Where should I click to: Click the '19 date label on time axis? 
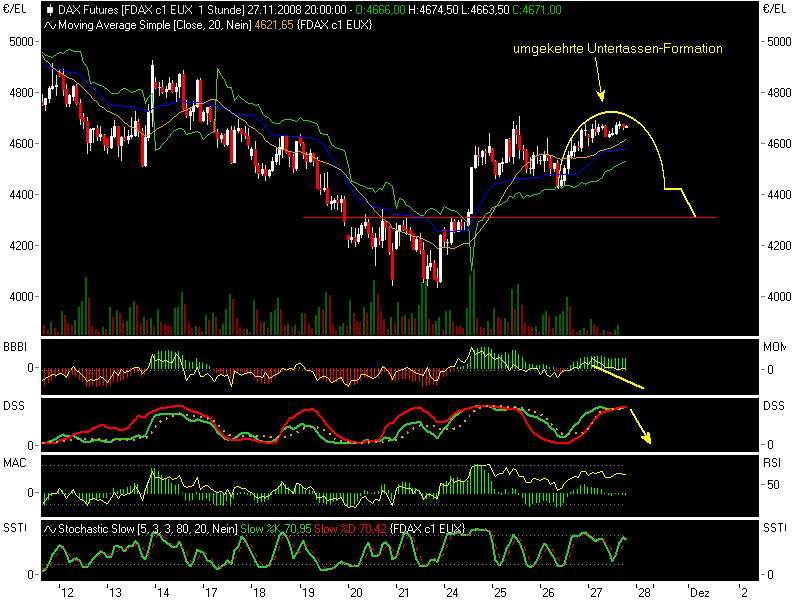307,592
